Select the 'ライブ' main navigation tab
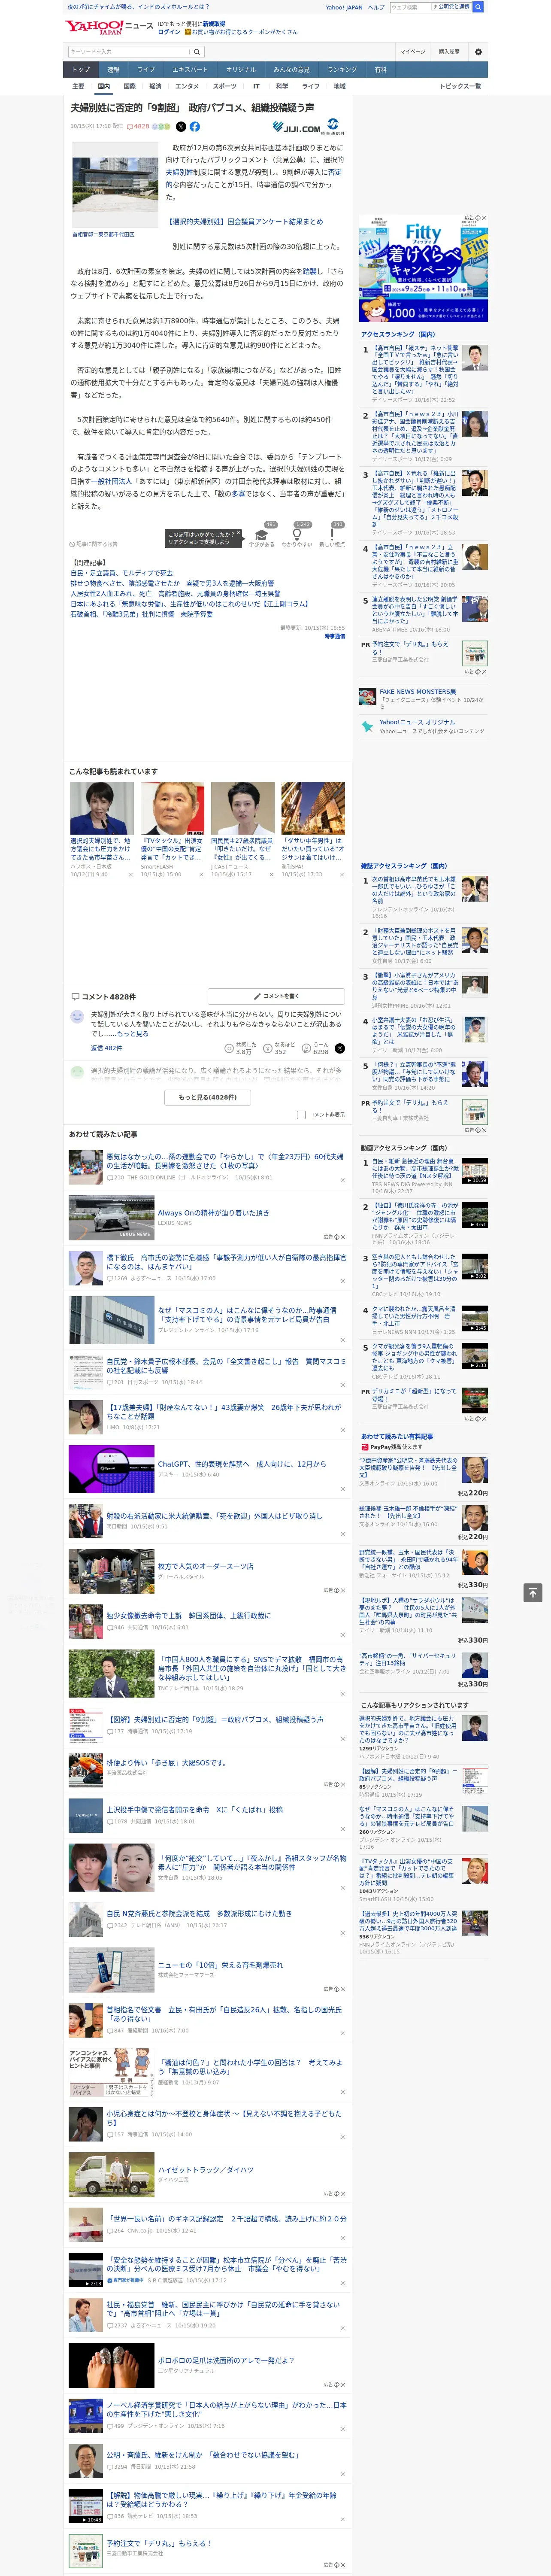 (x=146, y=70)
